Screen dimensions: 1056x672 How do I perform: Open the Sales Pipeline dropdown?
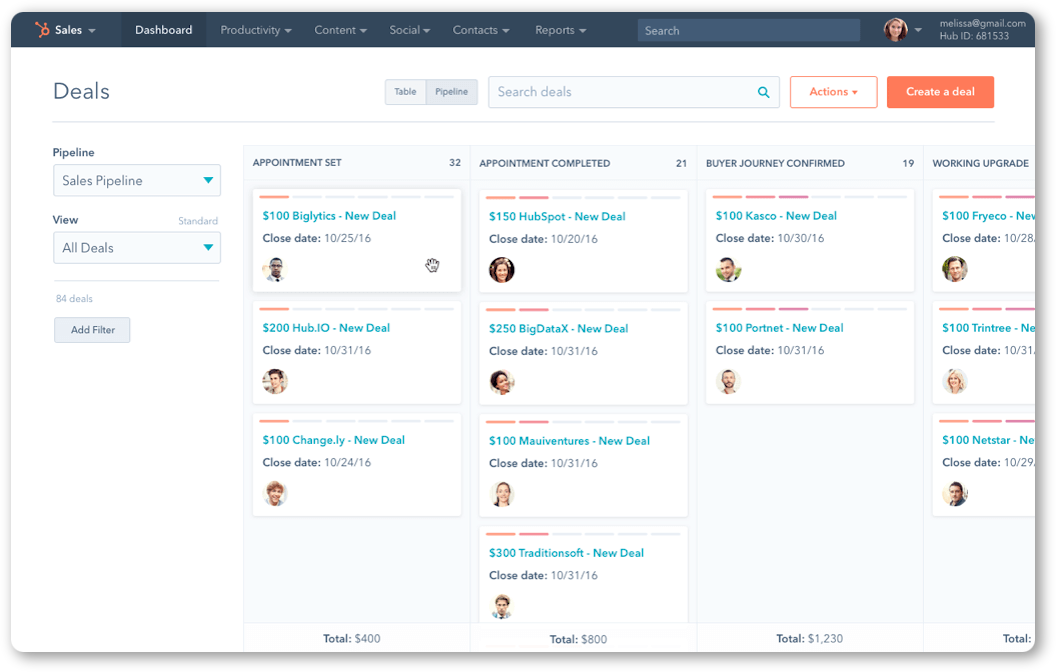[137, 180]
